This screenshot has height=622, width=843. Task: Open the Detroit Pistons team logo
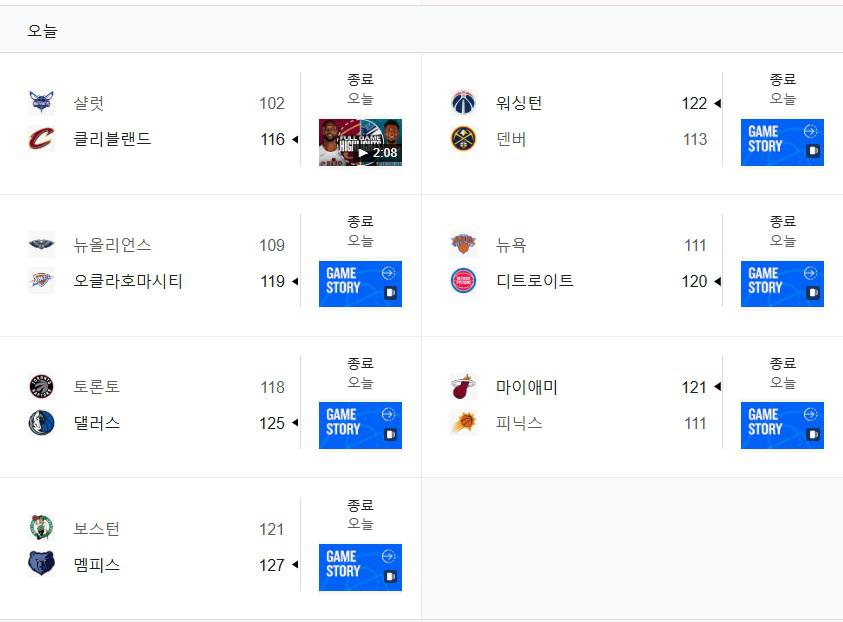point(463,281)
